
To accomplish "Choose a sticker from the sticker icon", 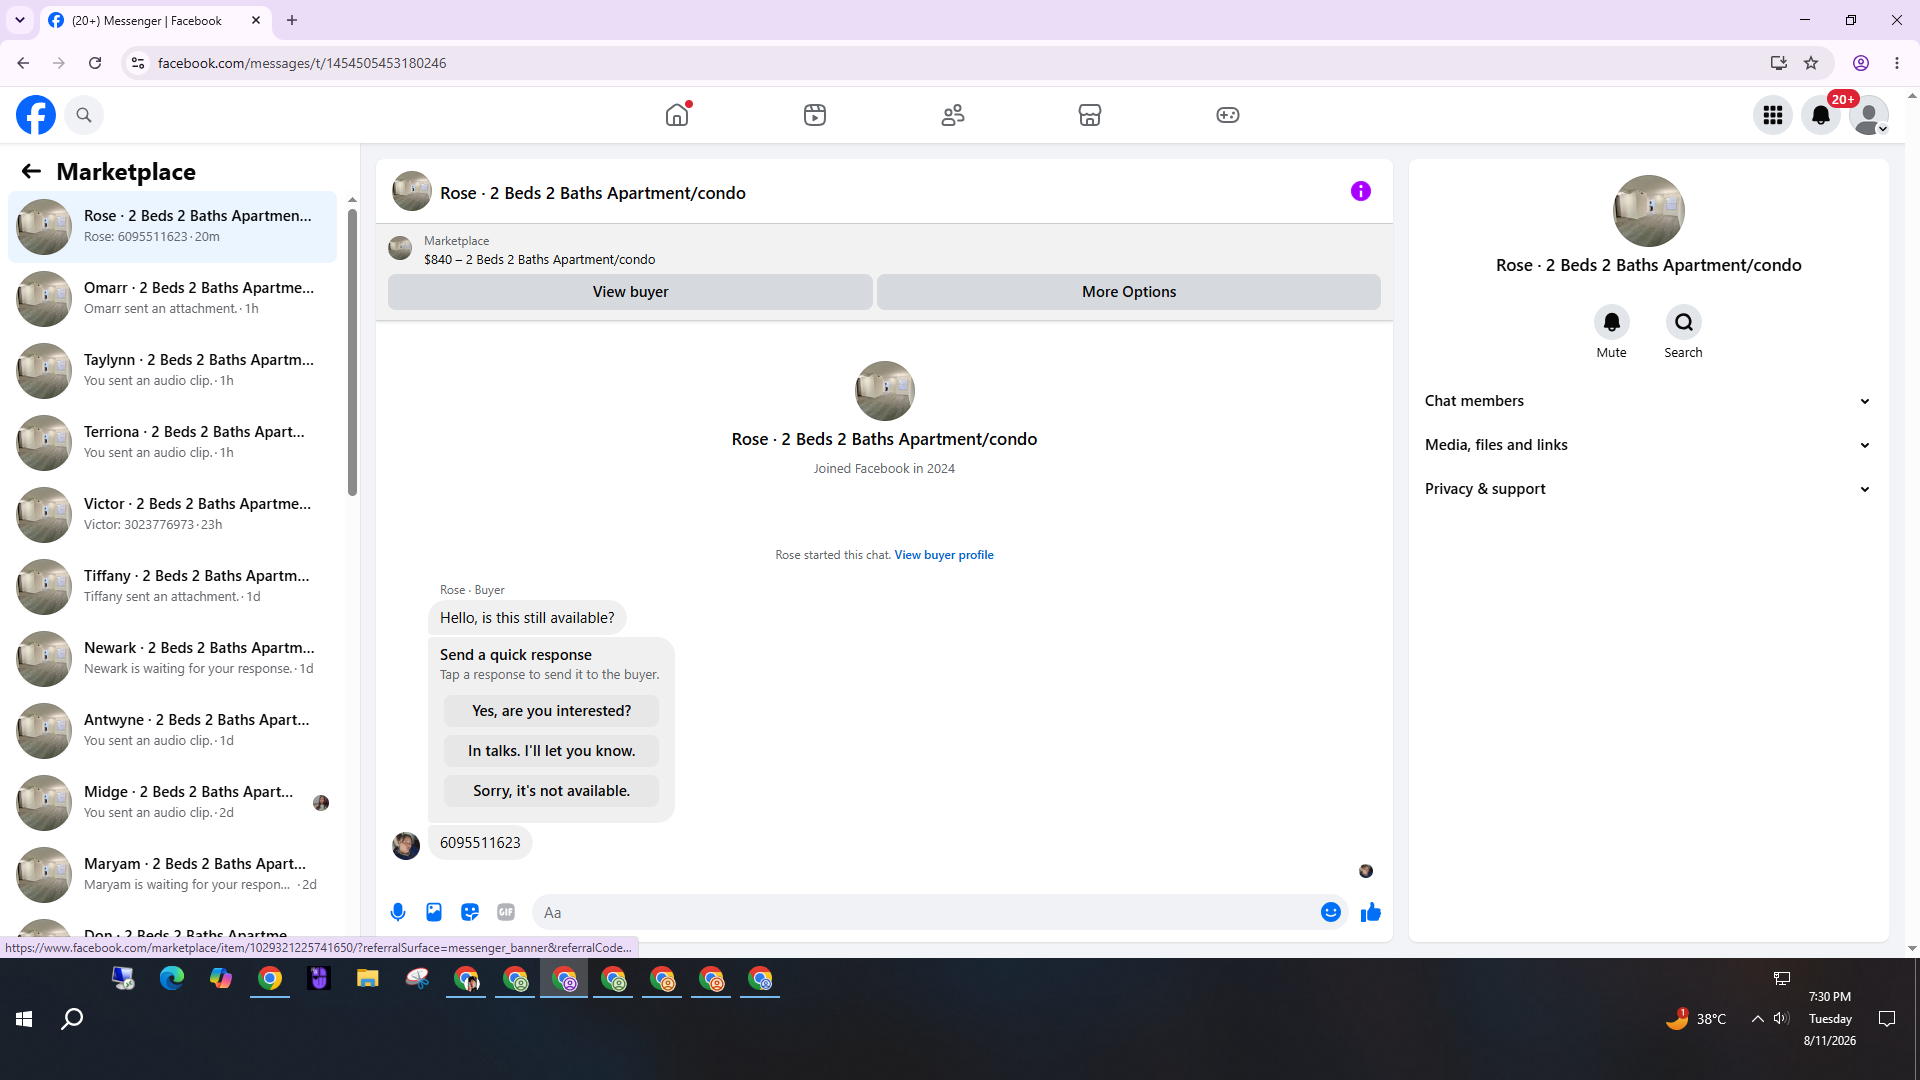I will (x=470, y=912).
